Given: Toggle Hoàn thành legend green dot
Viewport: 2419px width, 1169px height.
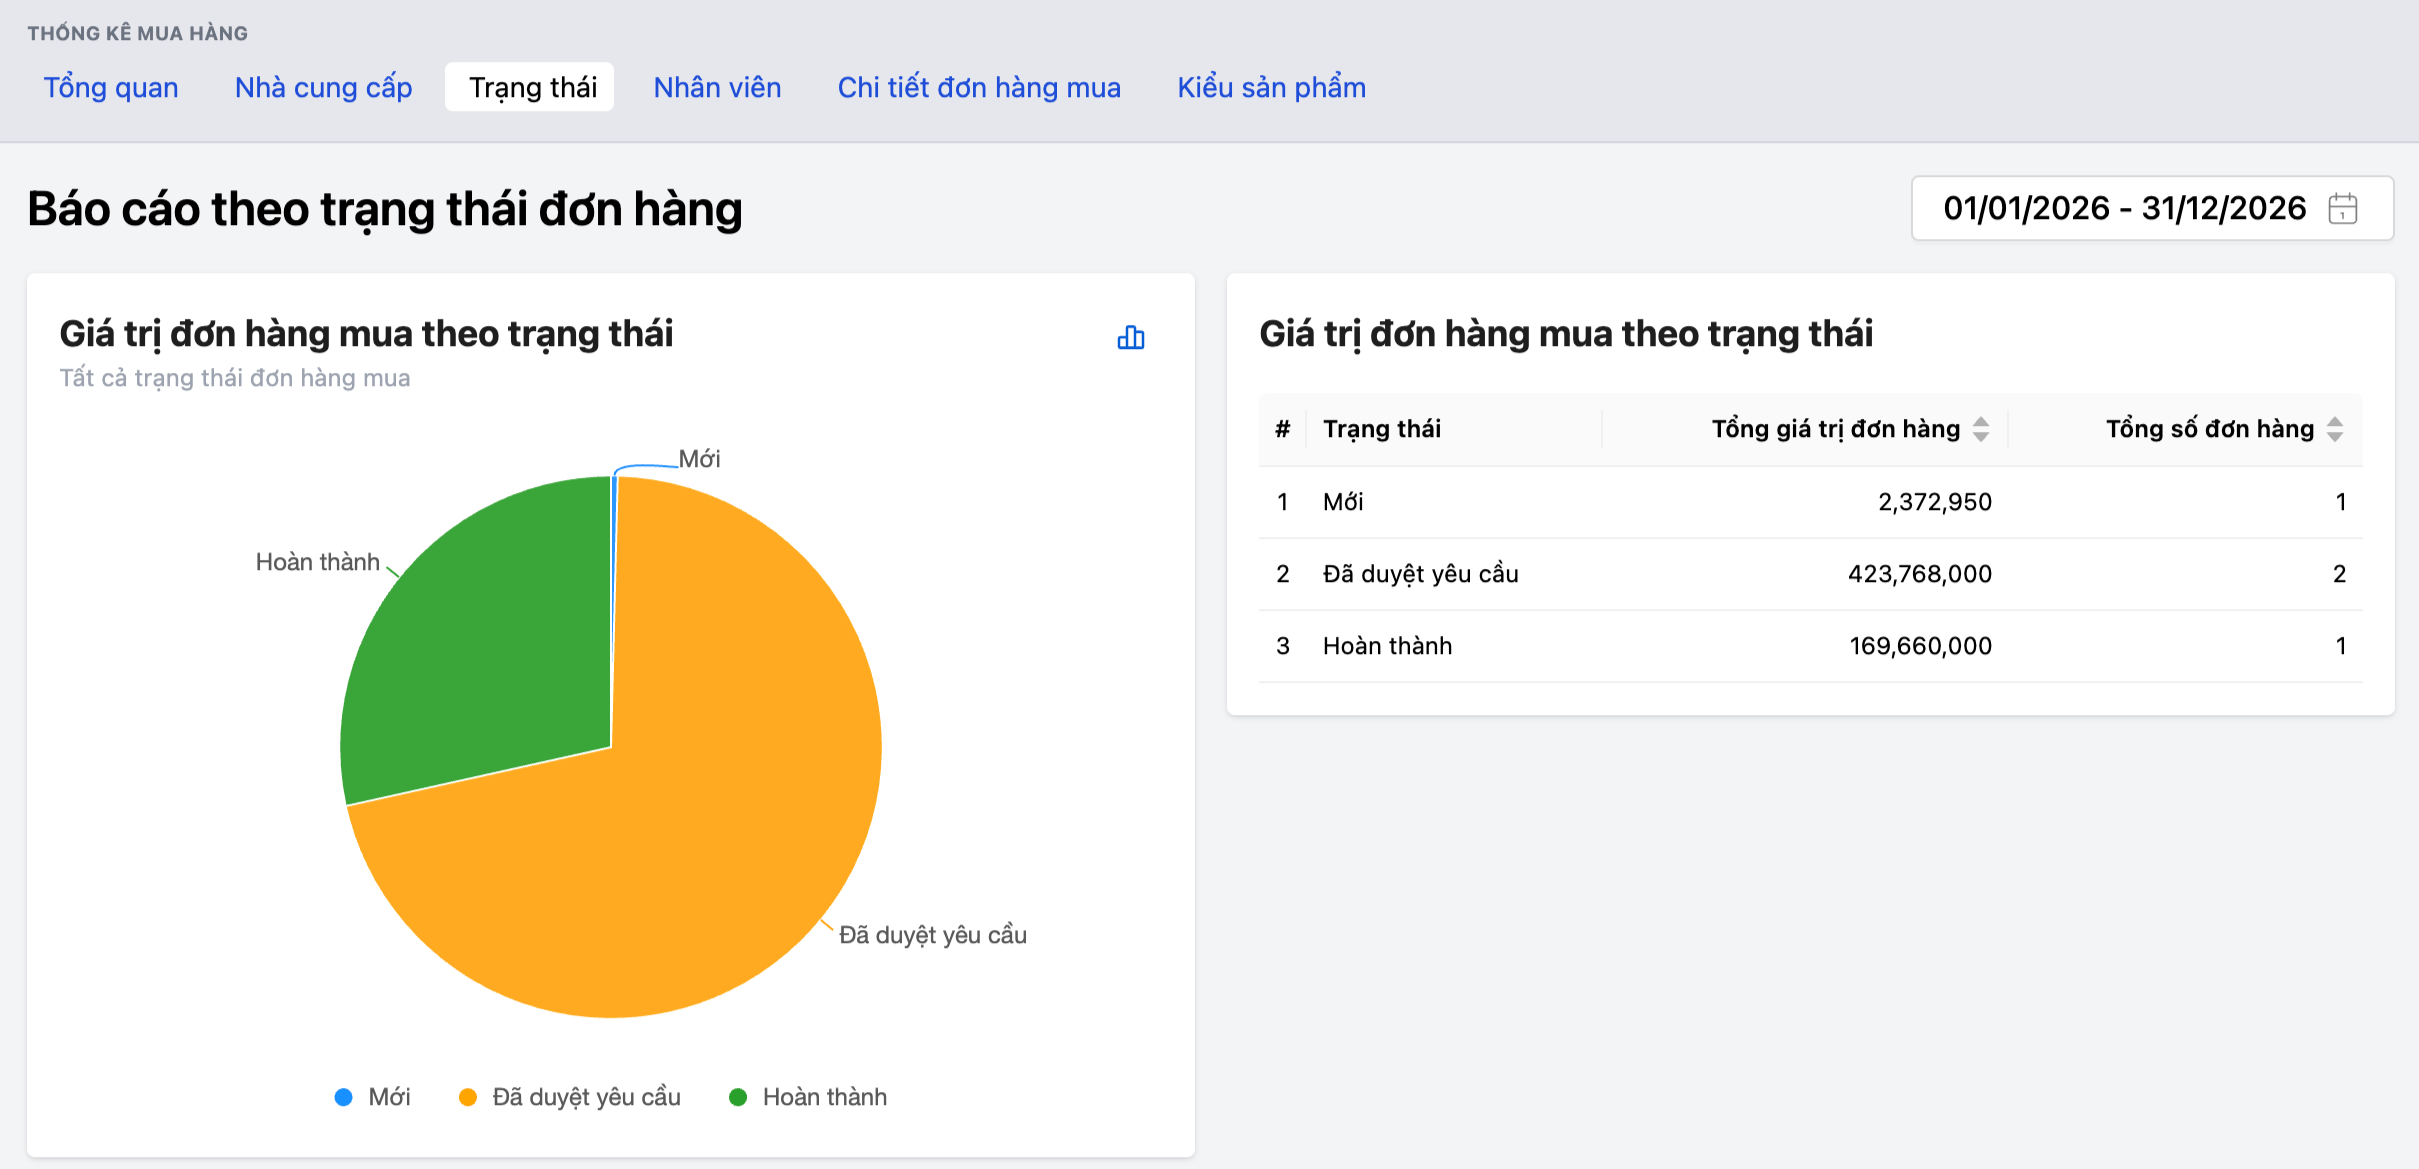Looking at the screenshot, I should (738, 1097).
